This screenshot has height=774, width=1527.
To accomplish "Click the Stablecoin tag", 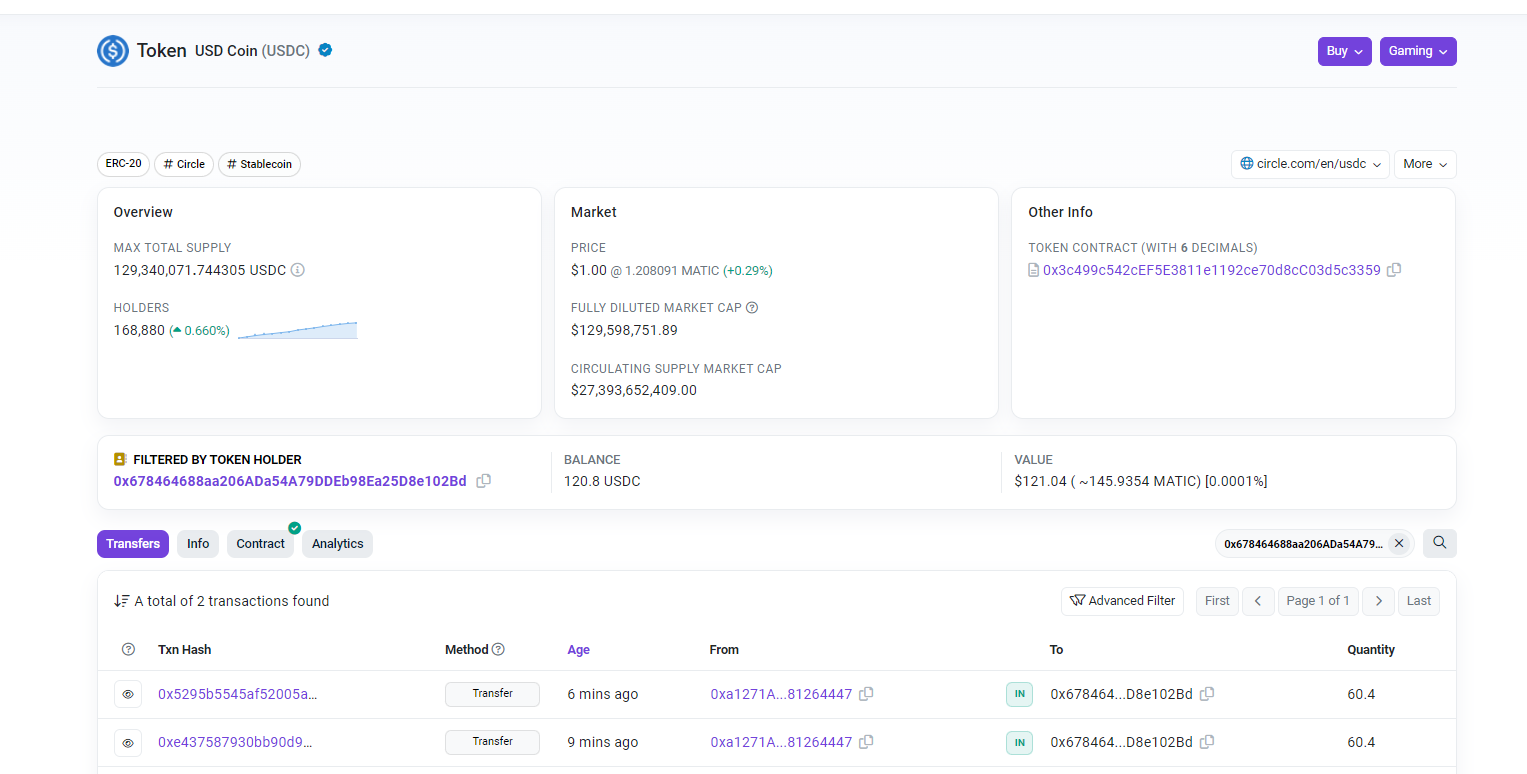I will (x=259, y=164).
